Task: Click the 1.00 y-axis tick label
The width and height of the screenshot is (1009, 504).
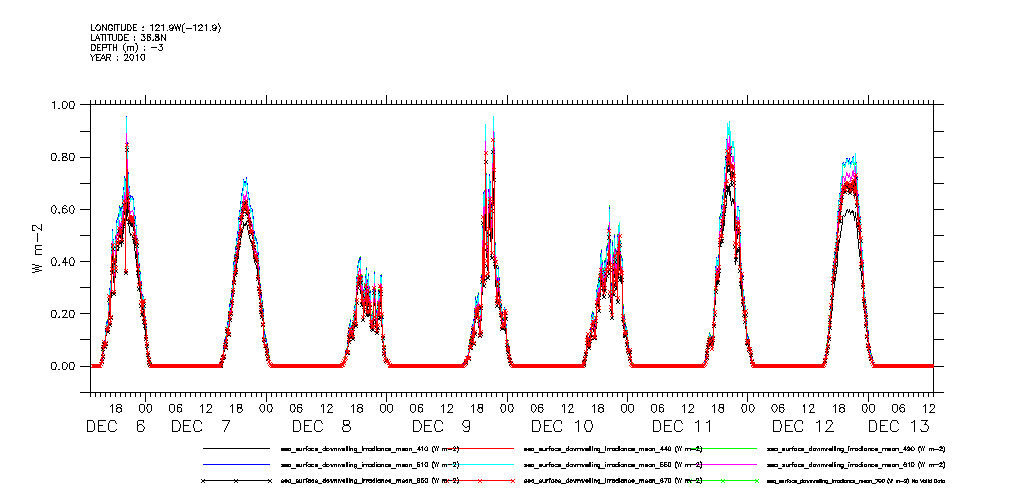Action: click(x=64, y=105)
